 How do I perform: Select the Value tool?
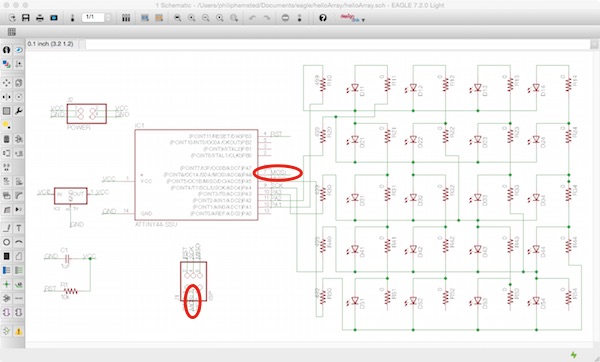tap(18, 181)
